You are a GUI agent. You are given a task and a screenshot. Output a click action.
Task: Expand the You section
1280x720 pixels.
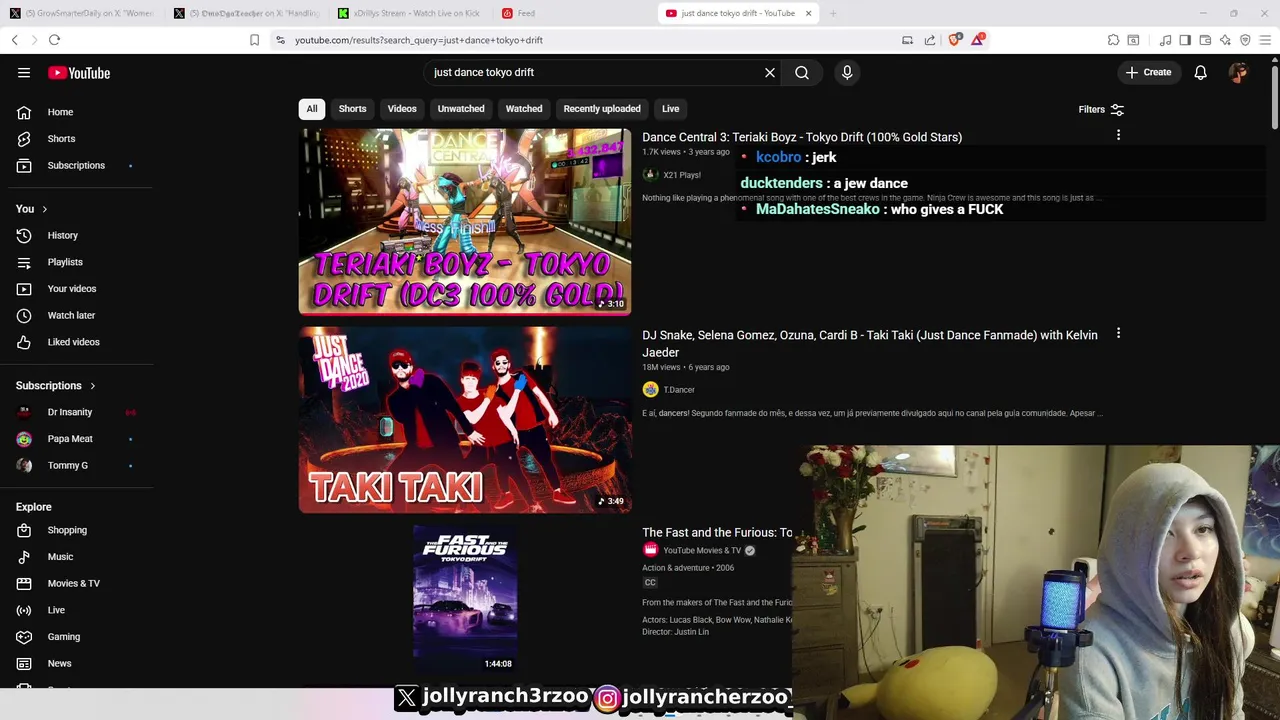point(32,209)
